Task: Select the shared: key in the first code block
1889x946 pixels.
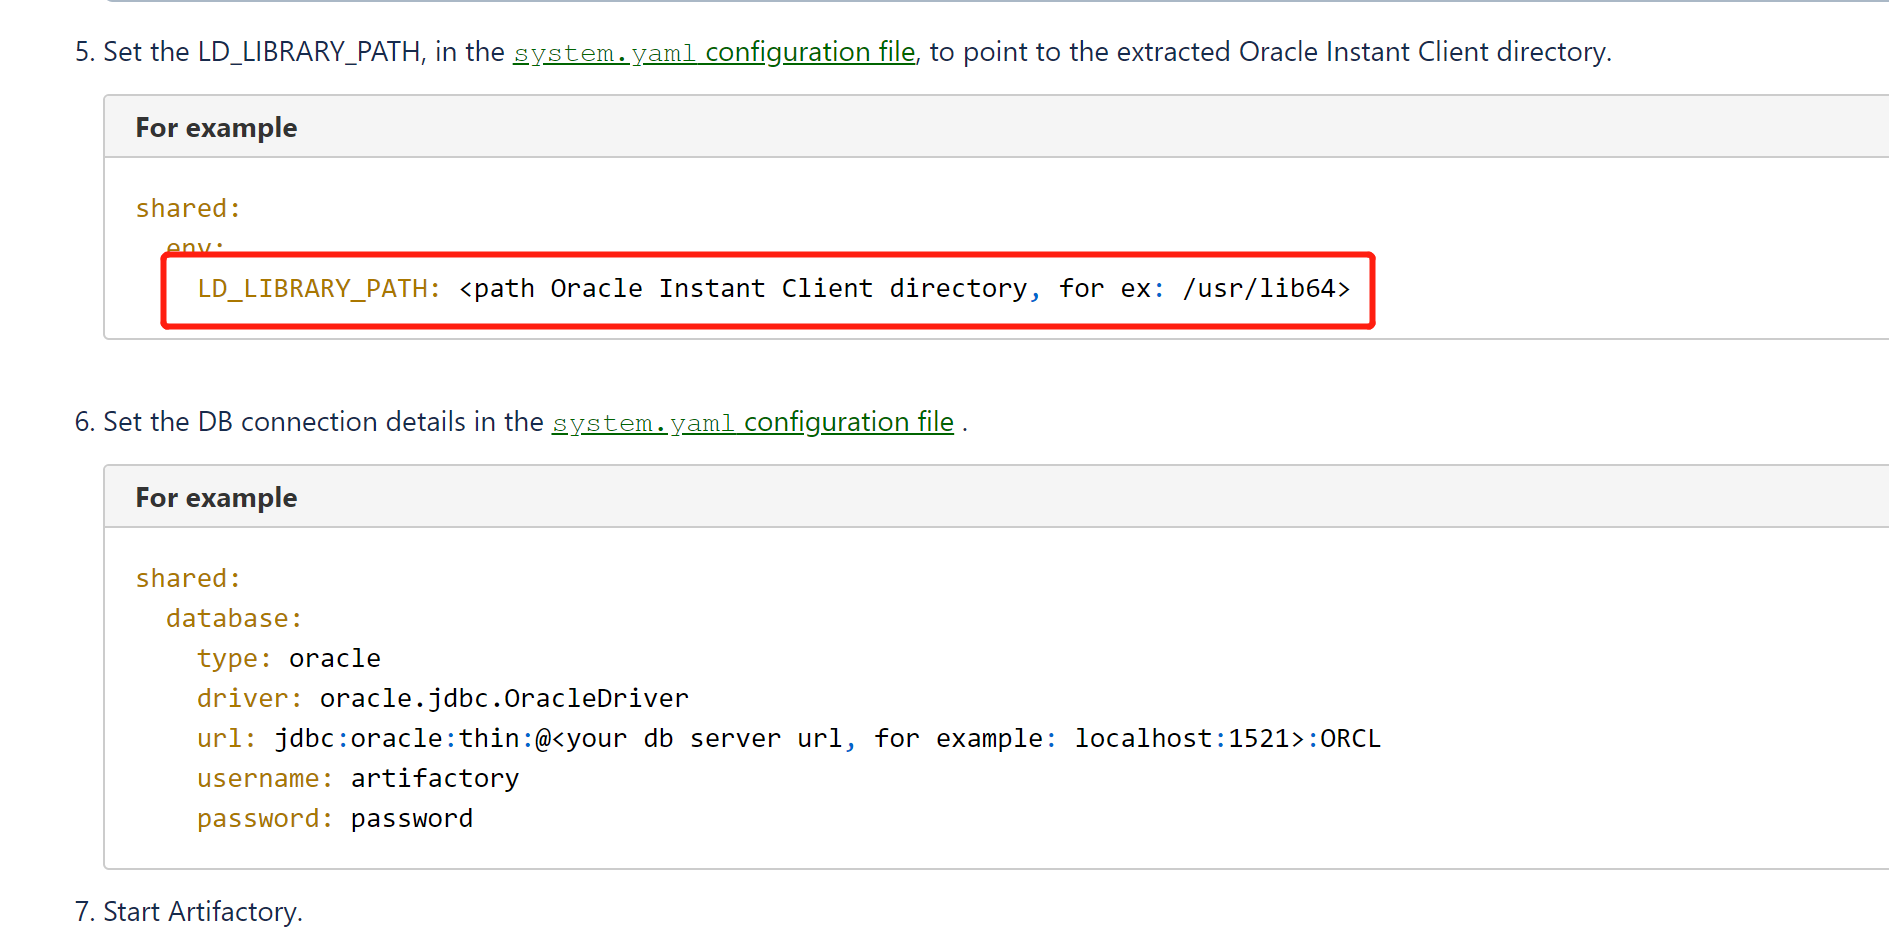Action: click(187, 207)
